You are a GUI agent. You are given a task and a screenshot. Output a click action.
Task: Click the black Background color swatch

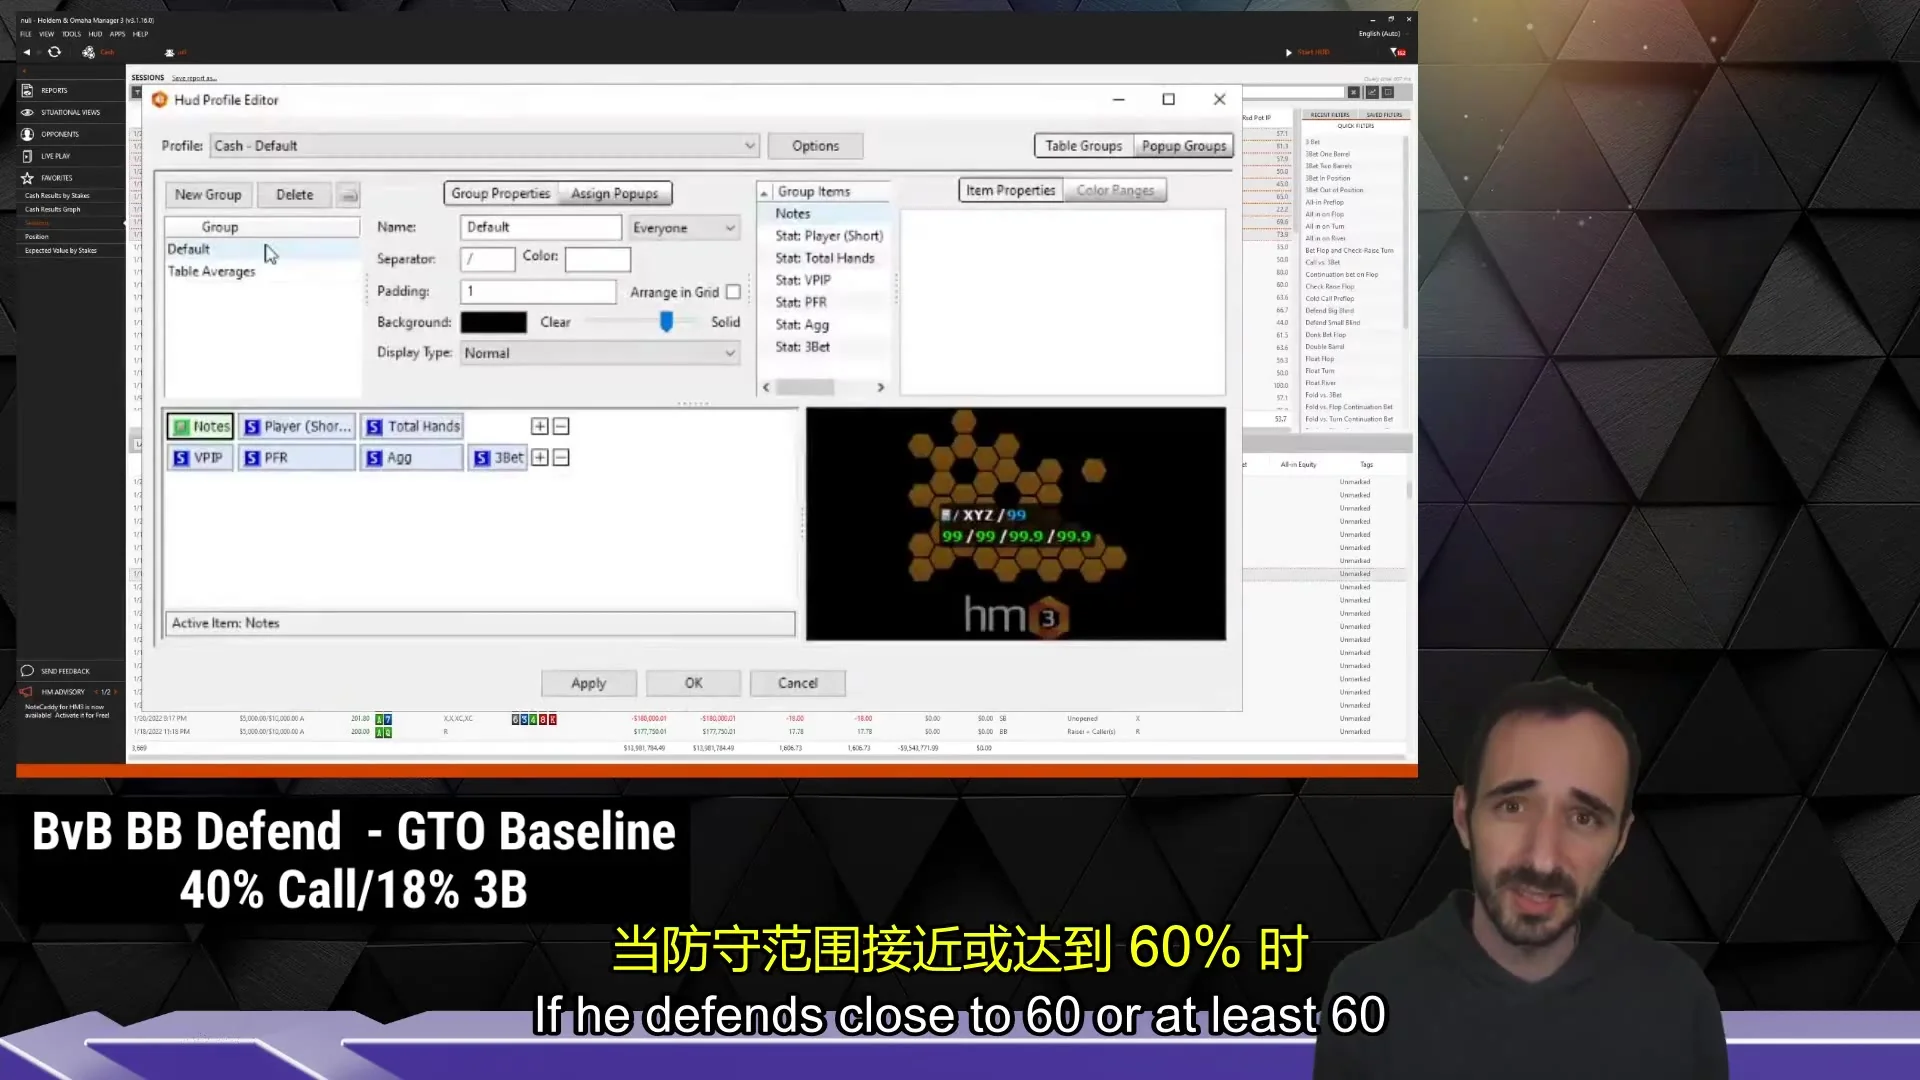(494, 323)
